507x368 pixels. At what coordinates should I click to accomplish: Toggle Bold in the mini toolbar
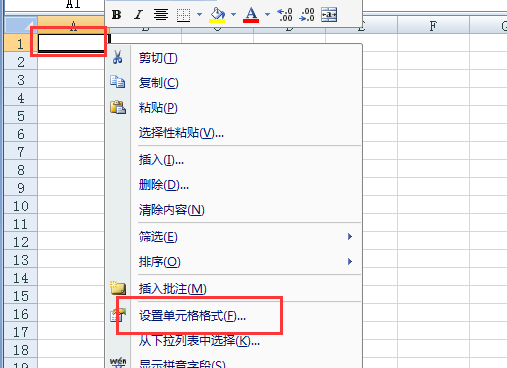[116, 15]
